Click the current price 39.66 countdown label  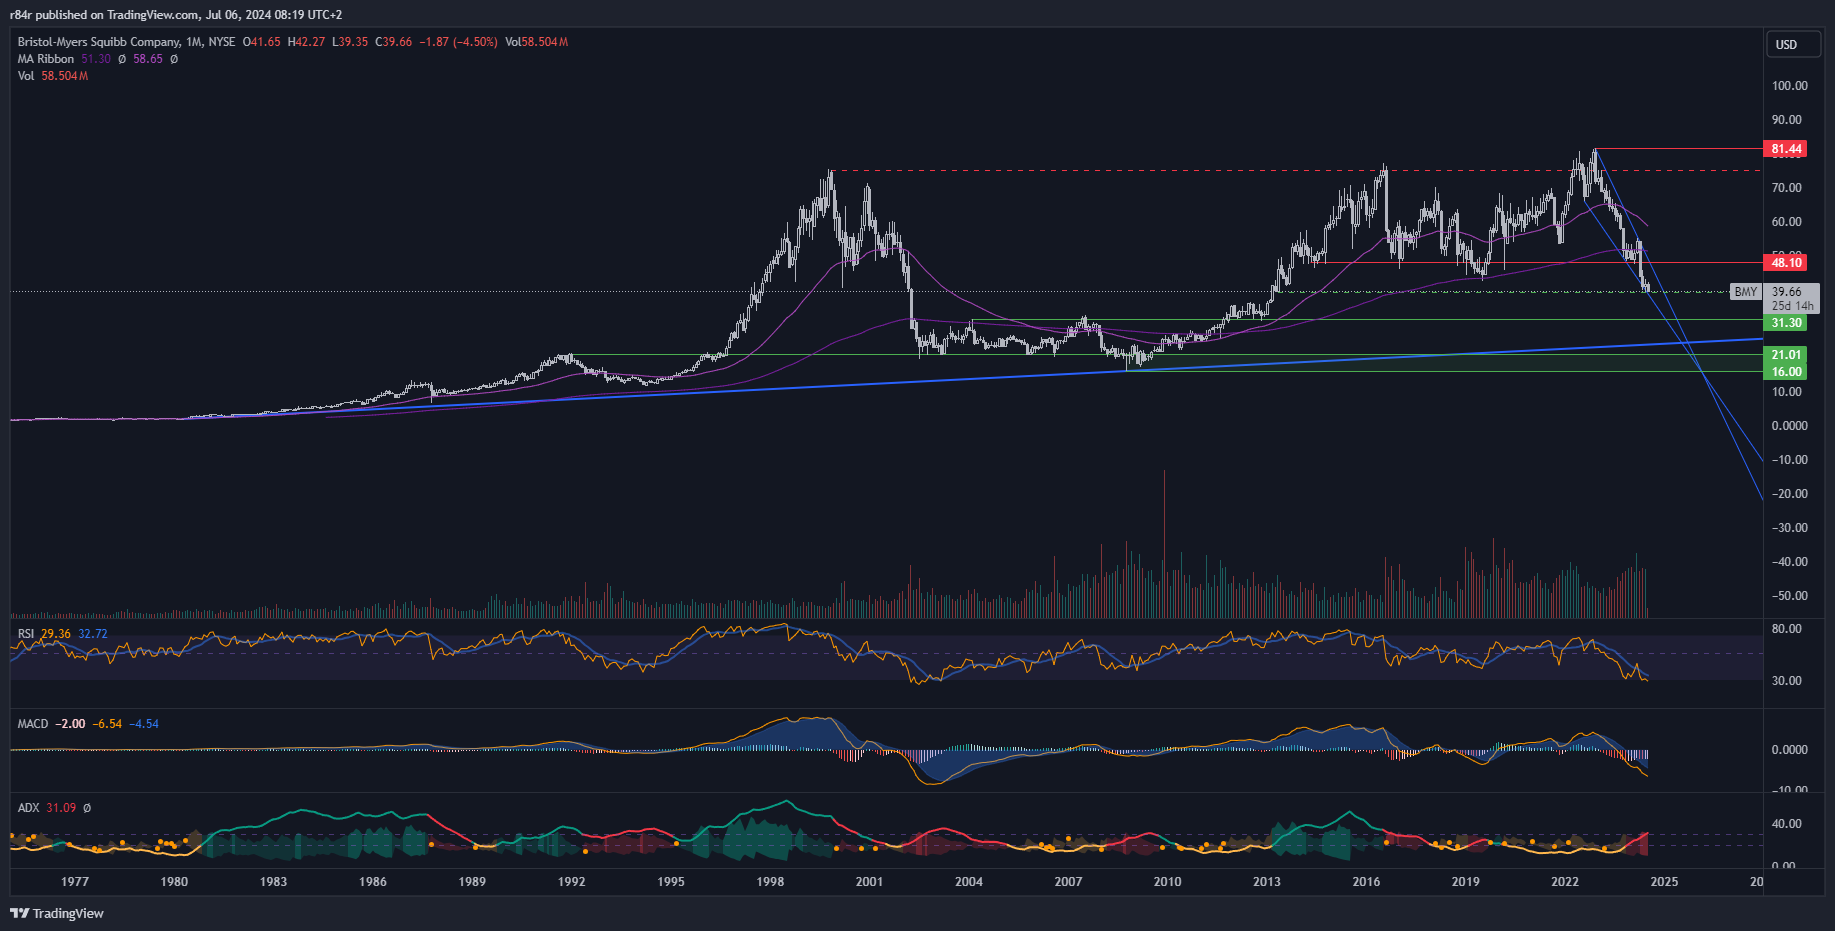point(1791,299)
